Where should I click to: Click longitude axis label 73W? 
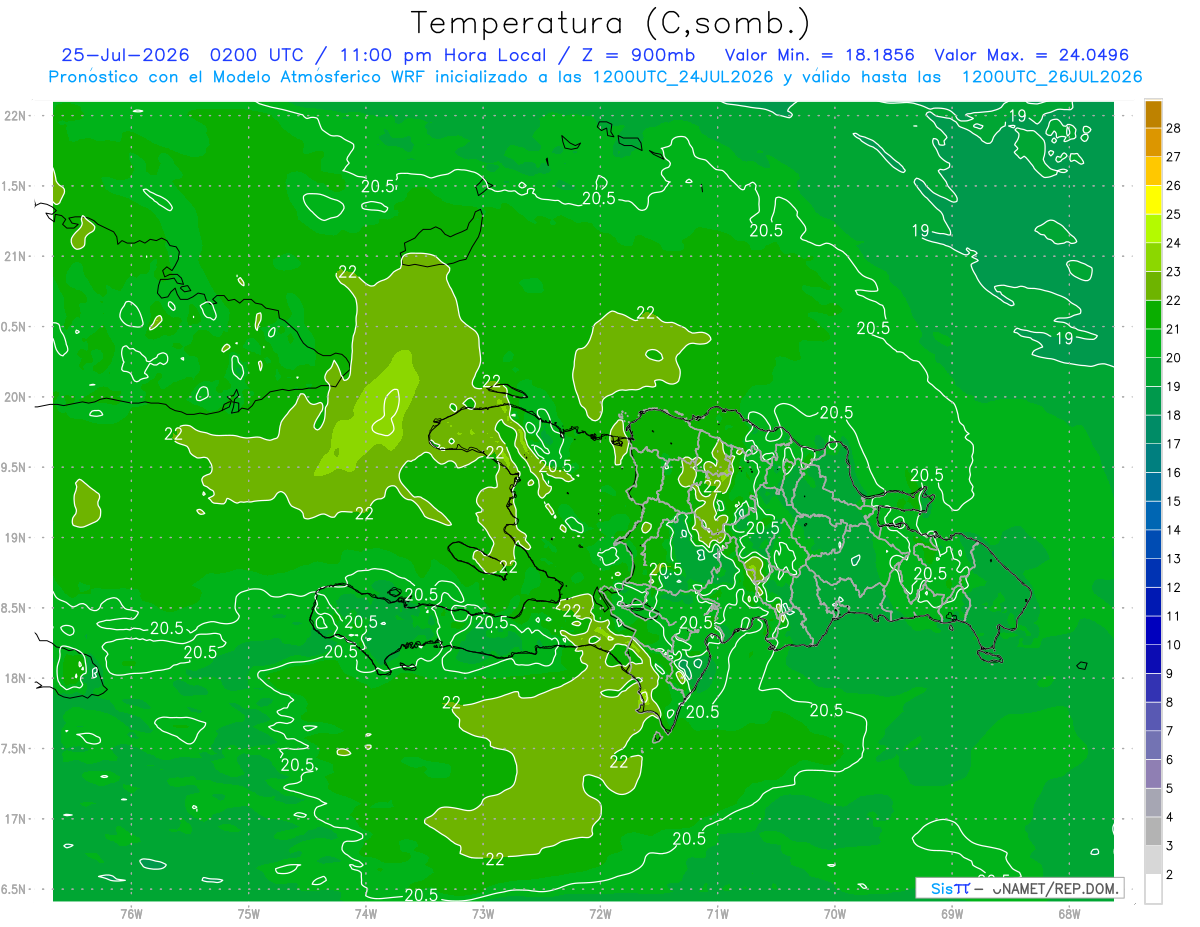coord(483,913)
